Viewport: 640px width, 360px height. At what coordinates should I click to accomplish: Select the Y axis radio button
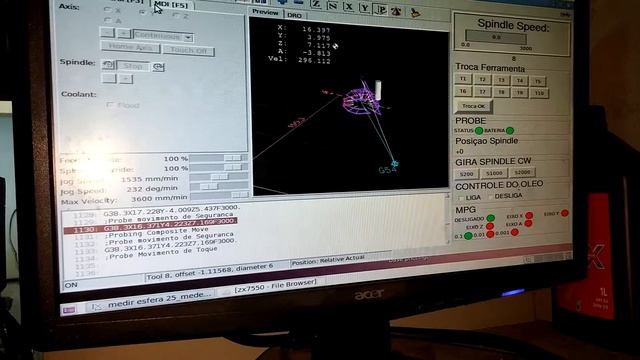142,12
